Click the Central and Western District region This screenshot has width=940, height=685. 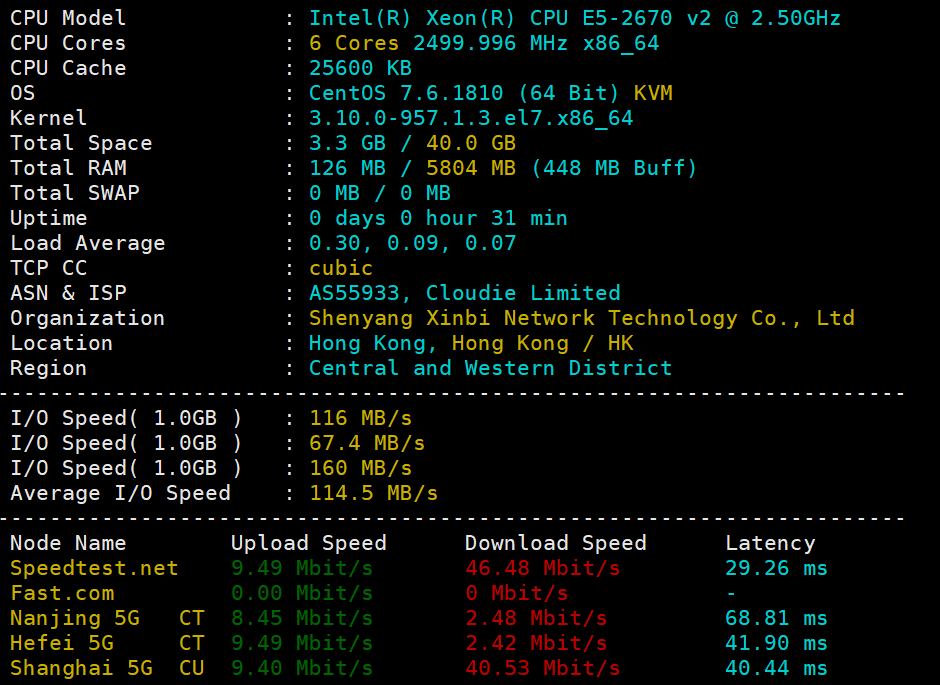(490, 368)
